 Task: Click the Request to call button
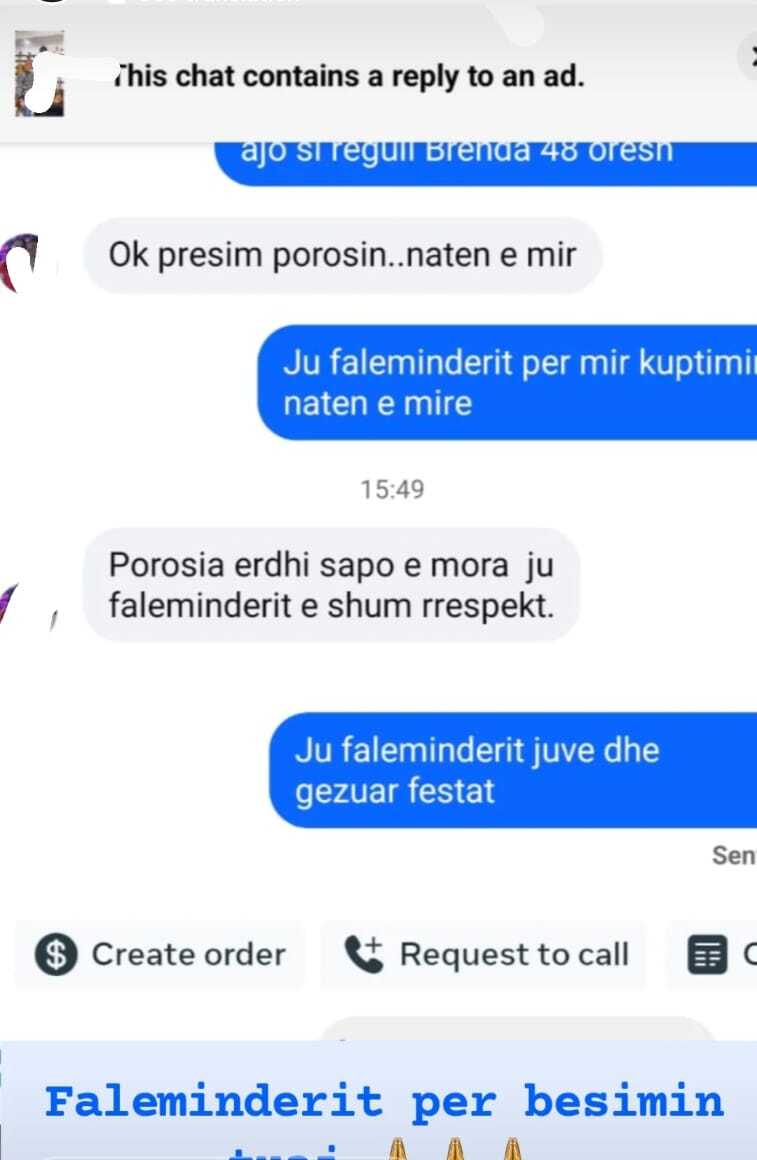click(483, 954)
